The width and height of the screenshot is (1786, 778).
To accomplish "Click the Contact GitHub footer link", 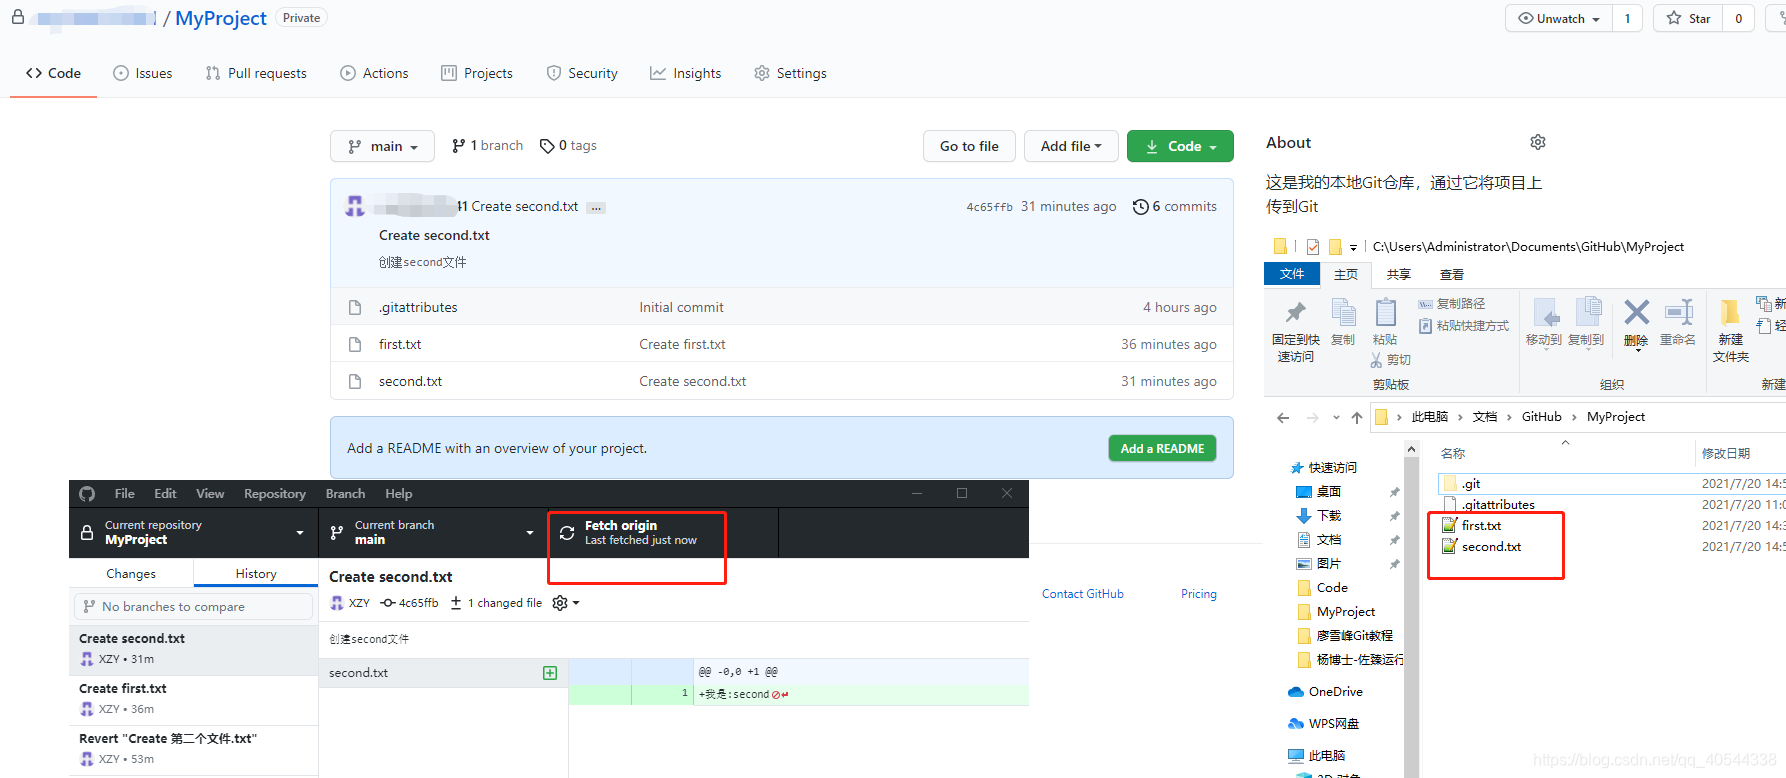I will (x=1083, y=594).
